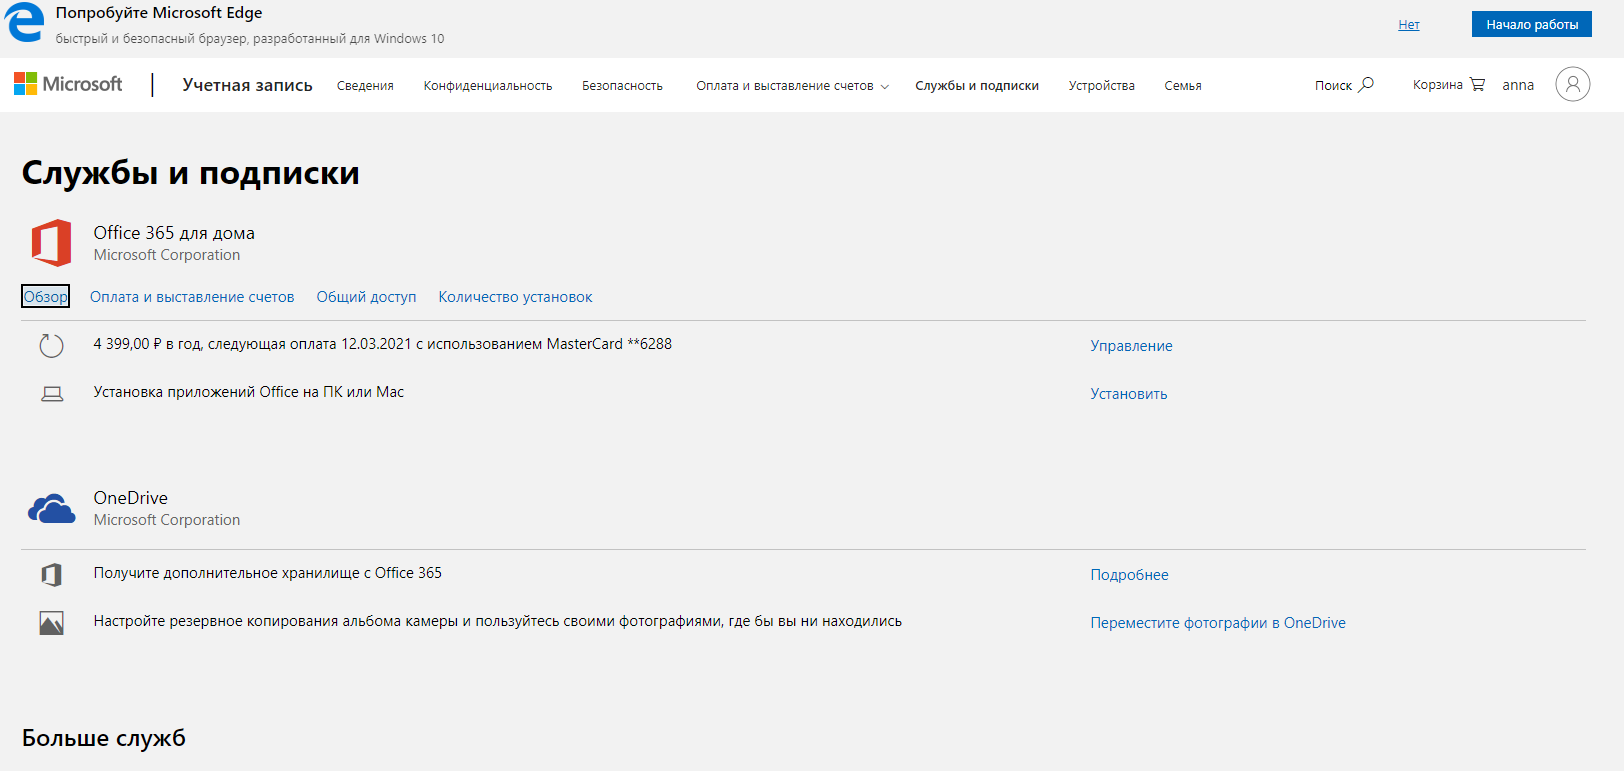Viewport: 1624px width, 771px height.
Task: Click the Службы и подписки page heading
Action: (x=191, y=173)
